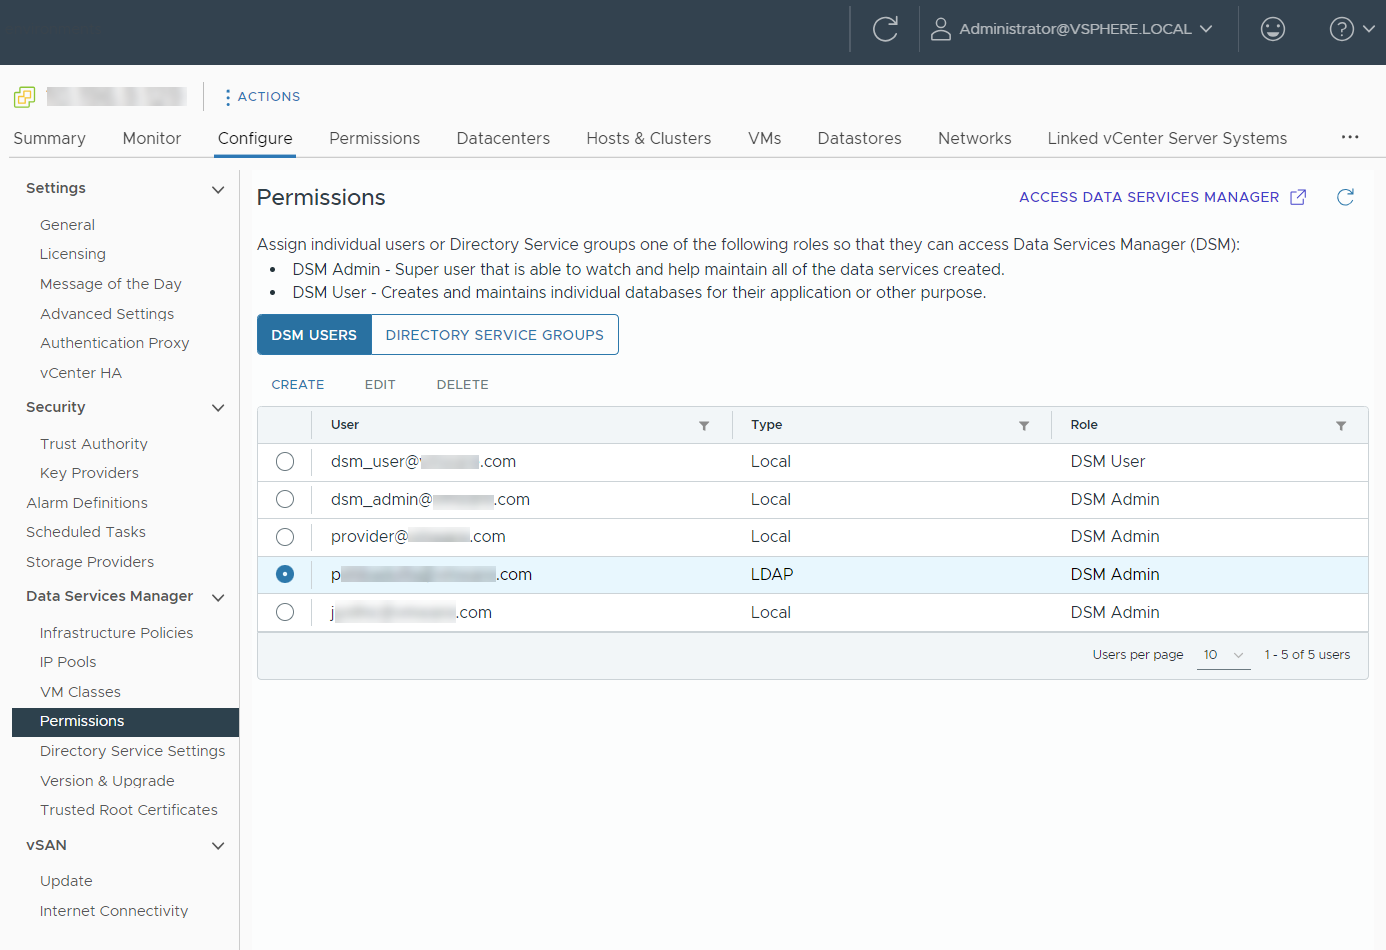Click the vCenter server icon beside the name

24,97
